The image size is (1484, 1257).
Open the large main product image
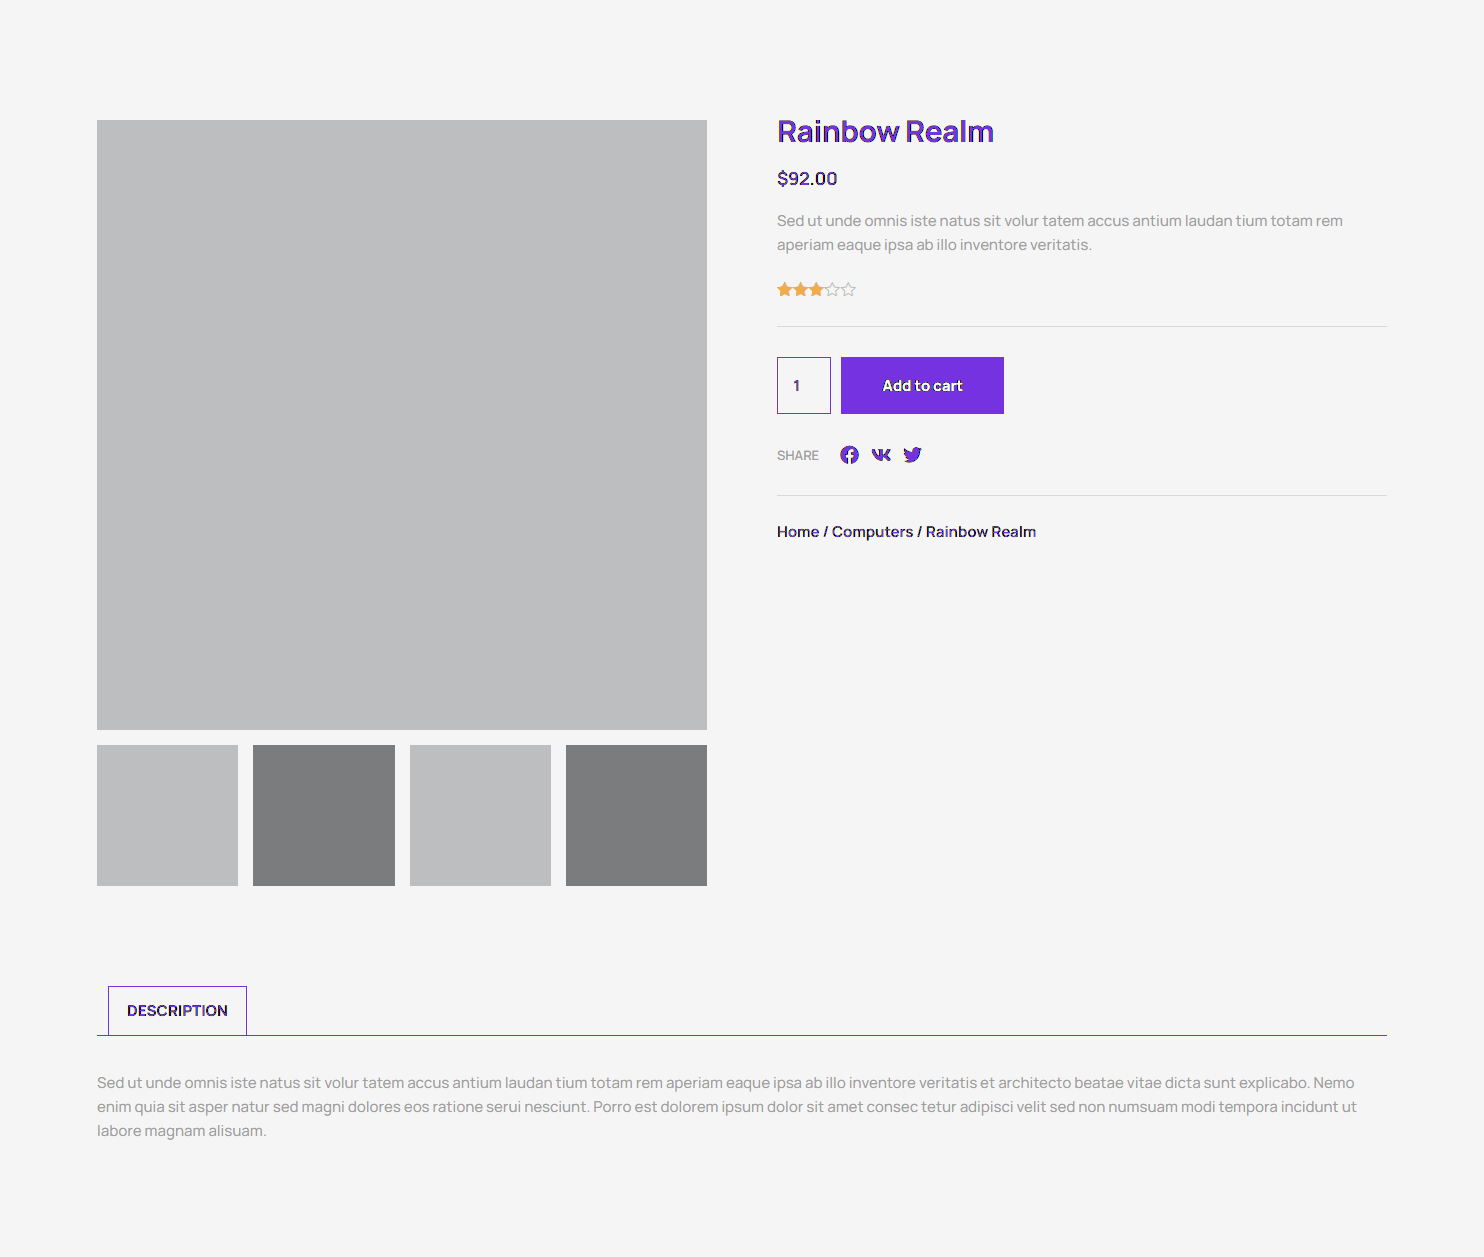[402, 425]
